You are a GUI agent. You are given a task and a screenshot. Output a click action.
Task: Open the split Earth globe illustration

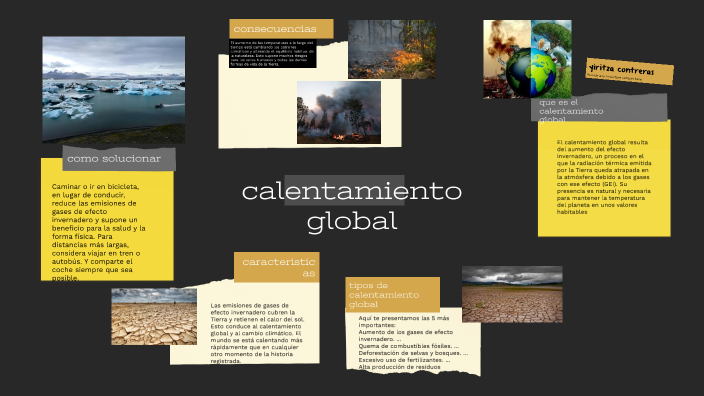click(x=527, y=59)
